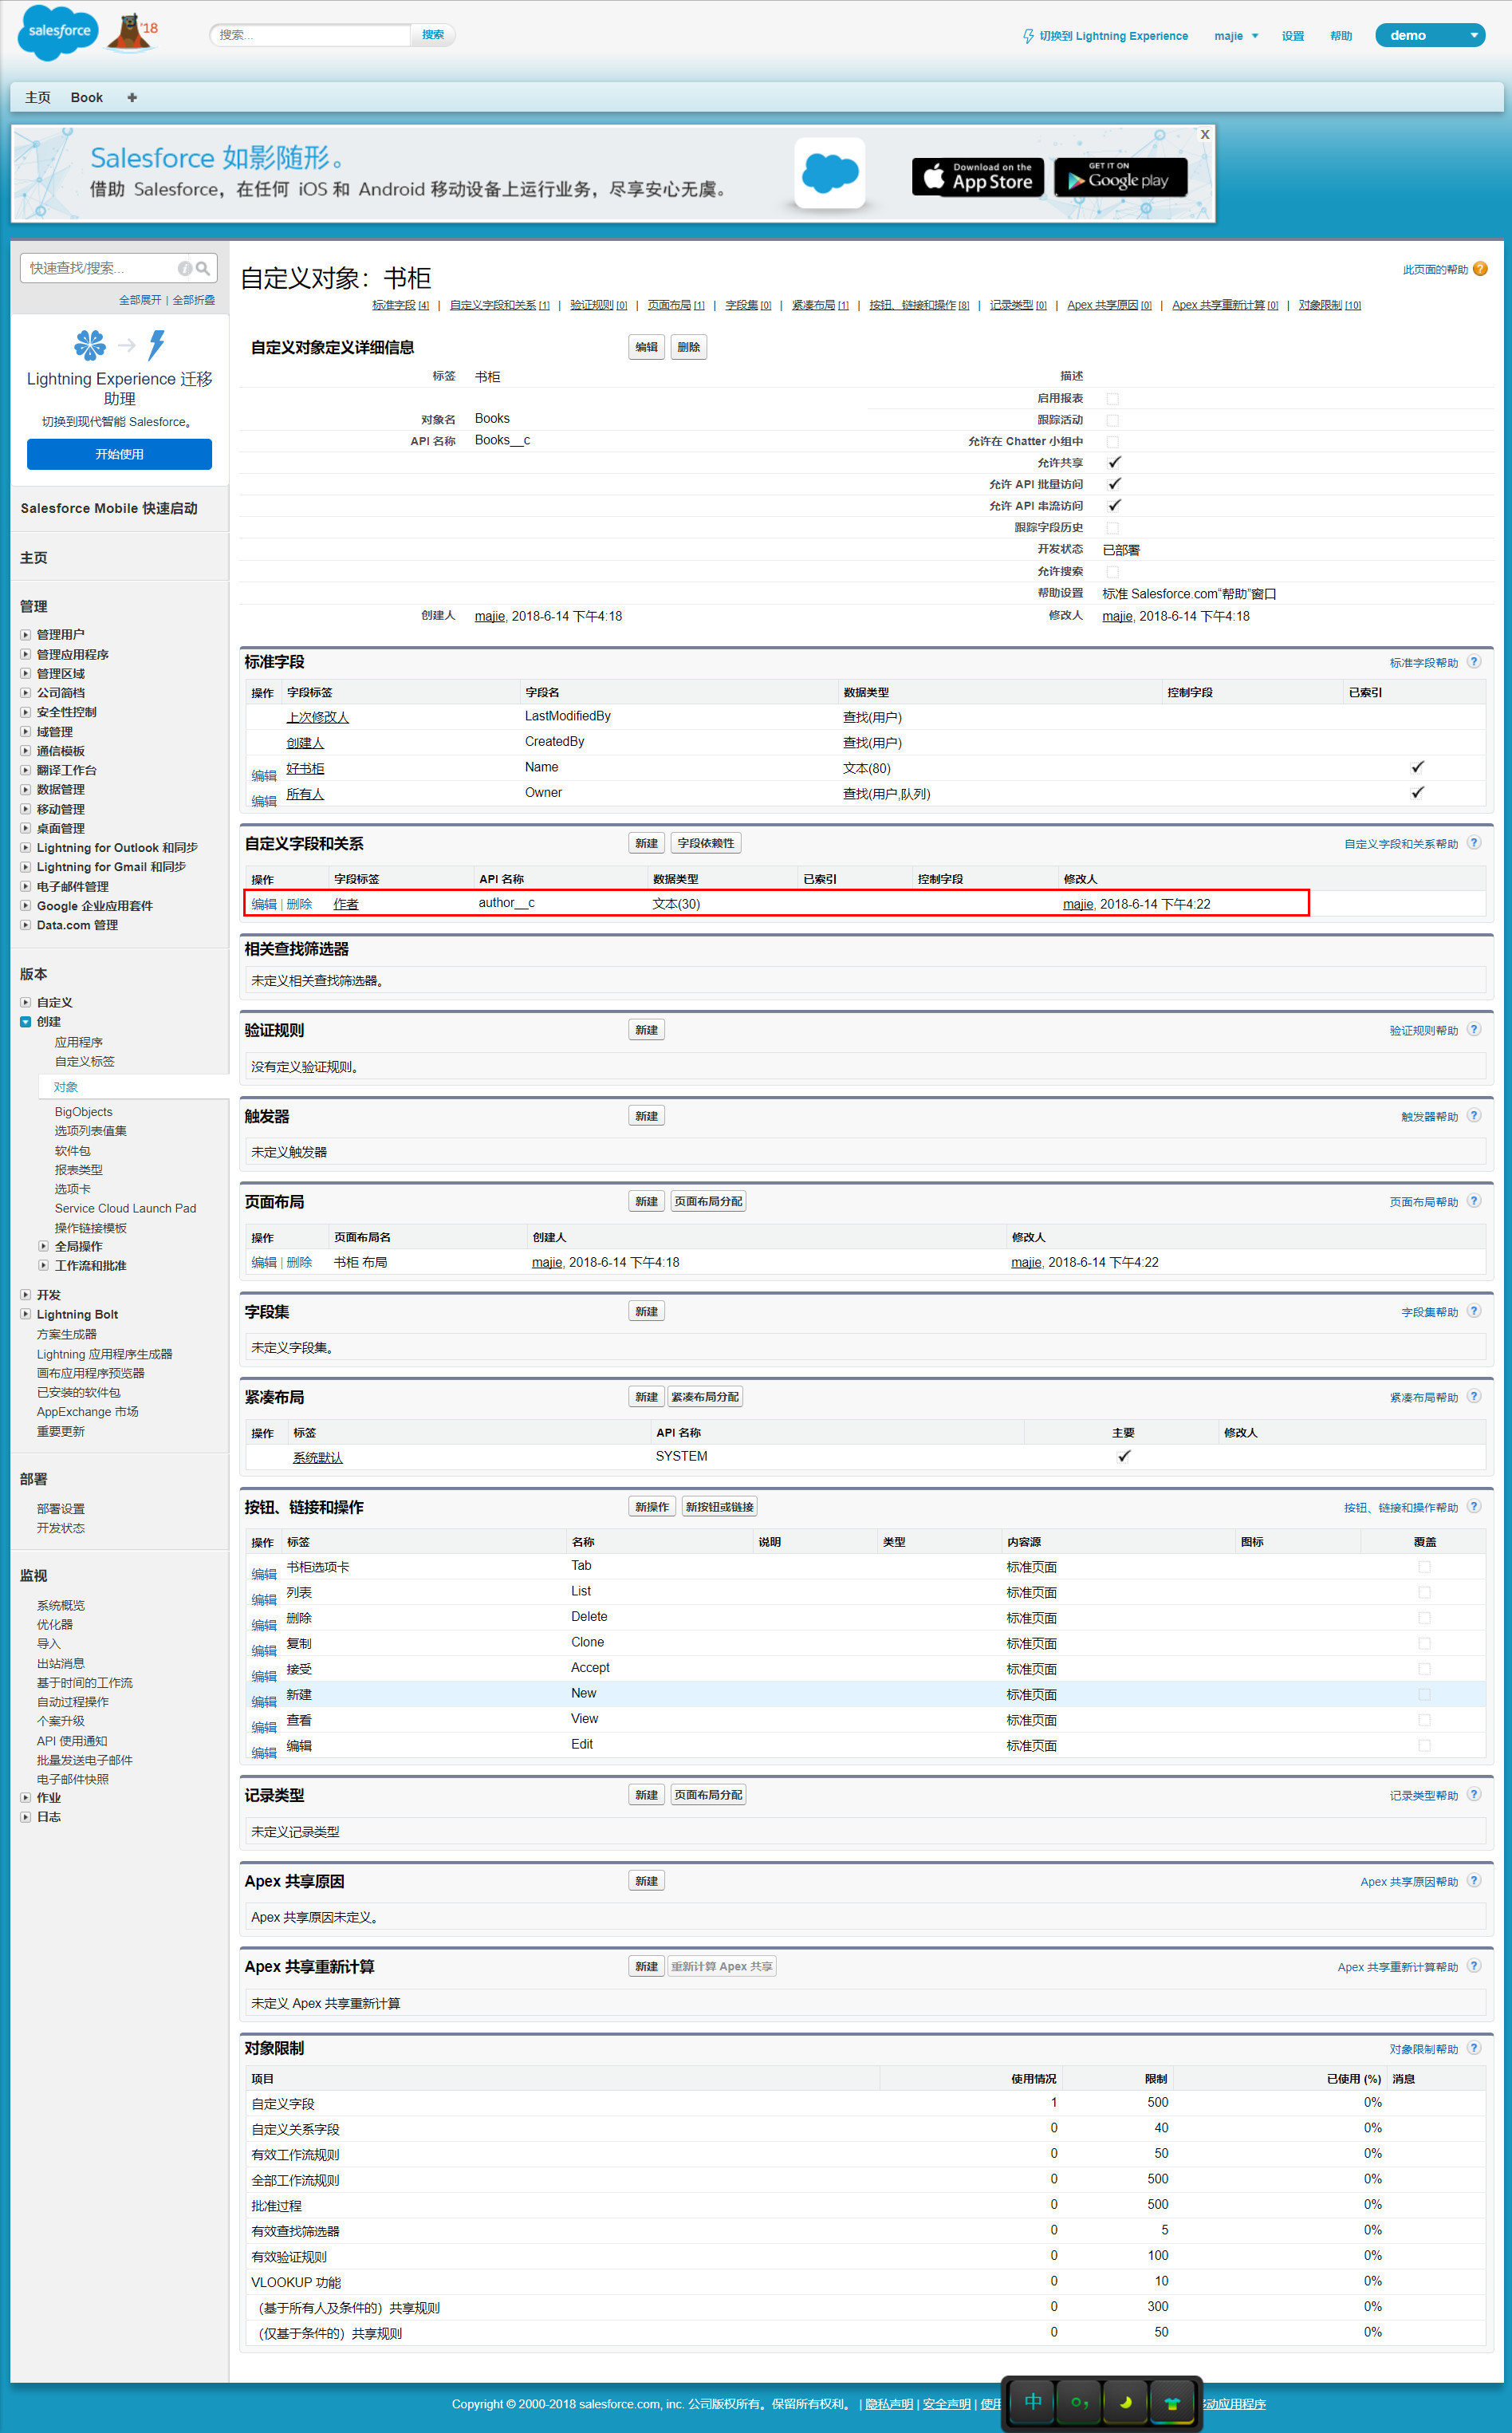Click the top 搜索 text box

310,35
